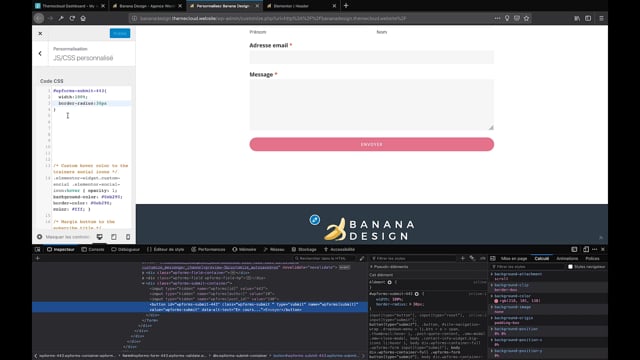
Task: Expand background-origin computed property
Action: [492, 318]
